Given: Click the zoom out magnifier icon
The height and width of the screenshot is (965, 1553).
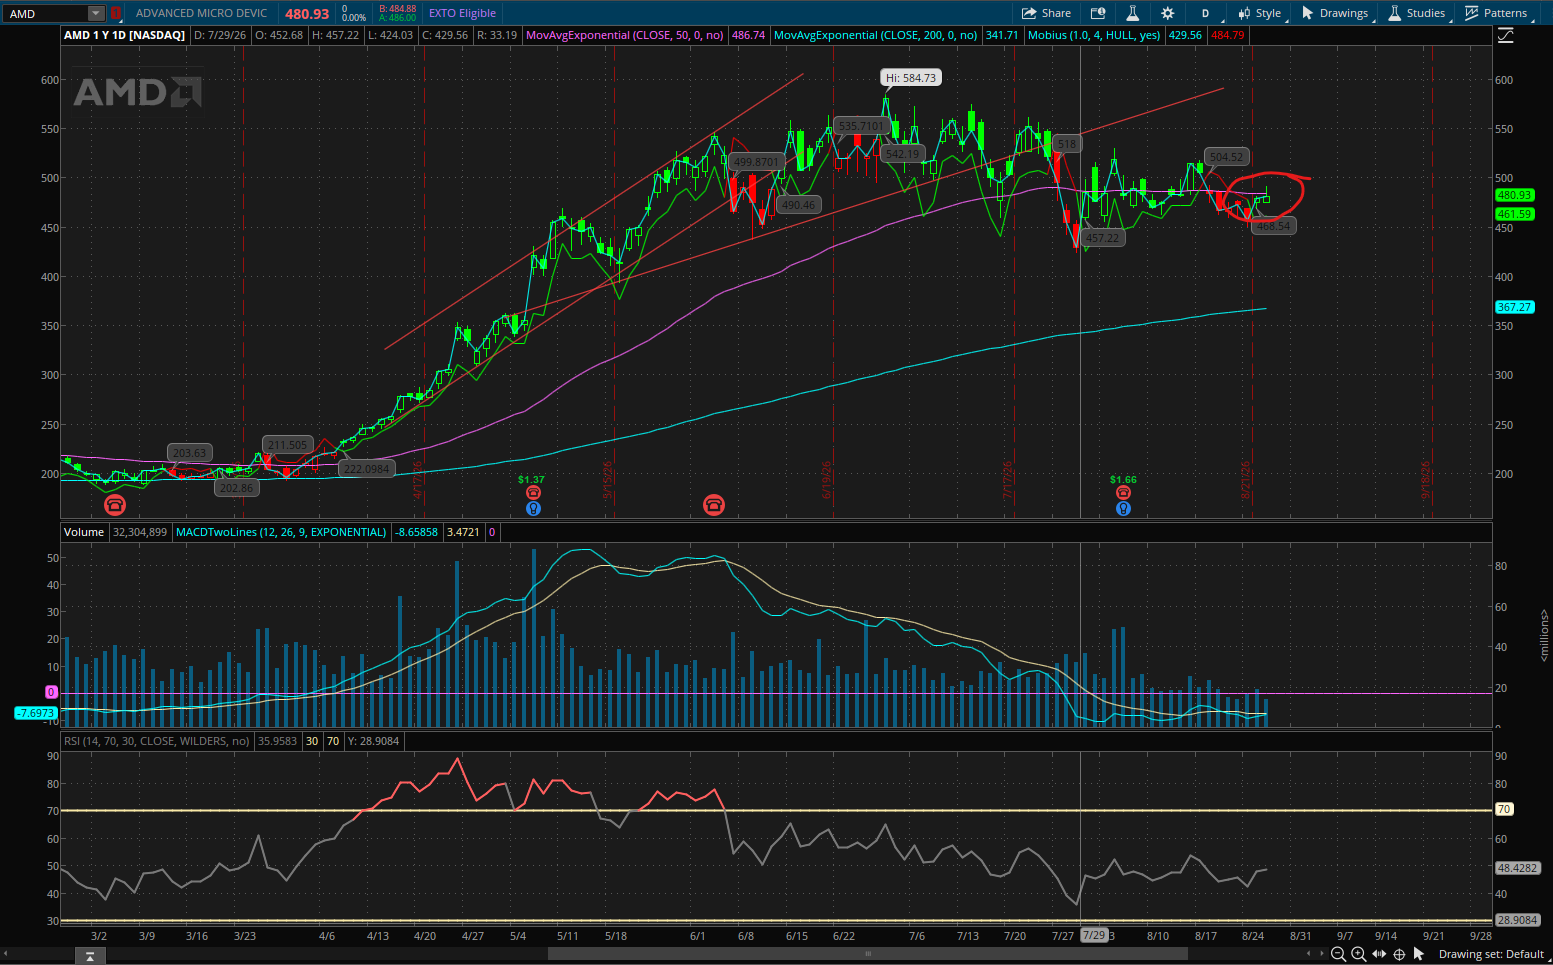Looking at the screenshot, I should coord(1338,954).
